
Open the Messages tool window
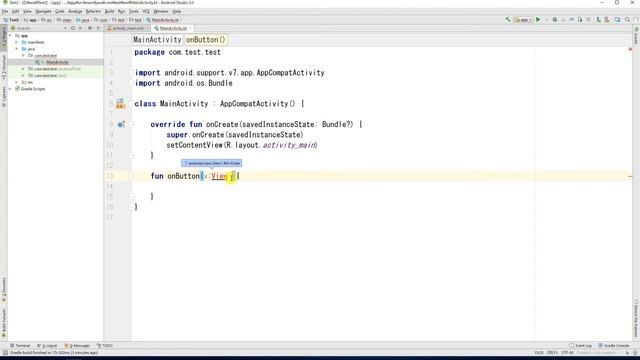tap(77, 346)
